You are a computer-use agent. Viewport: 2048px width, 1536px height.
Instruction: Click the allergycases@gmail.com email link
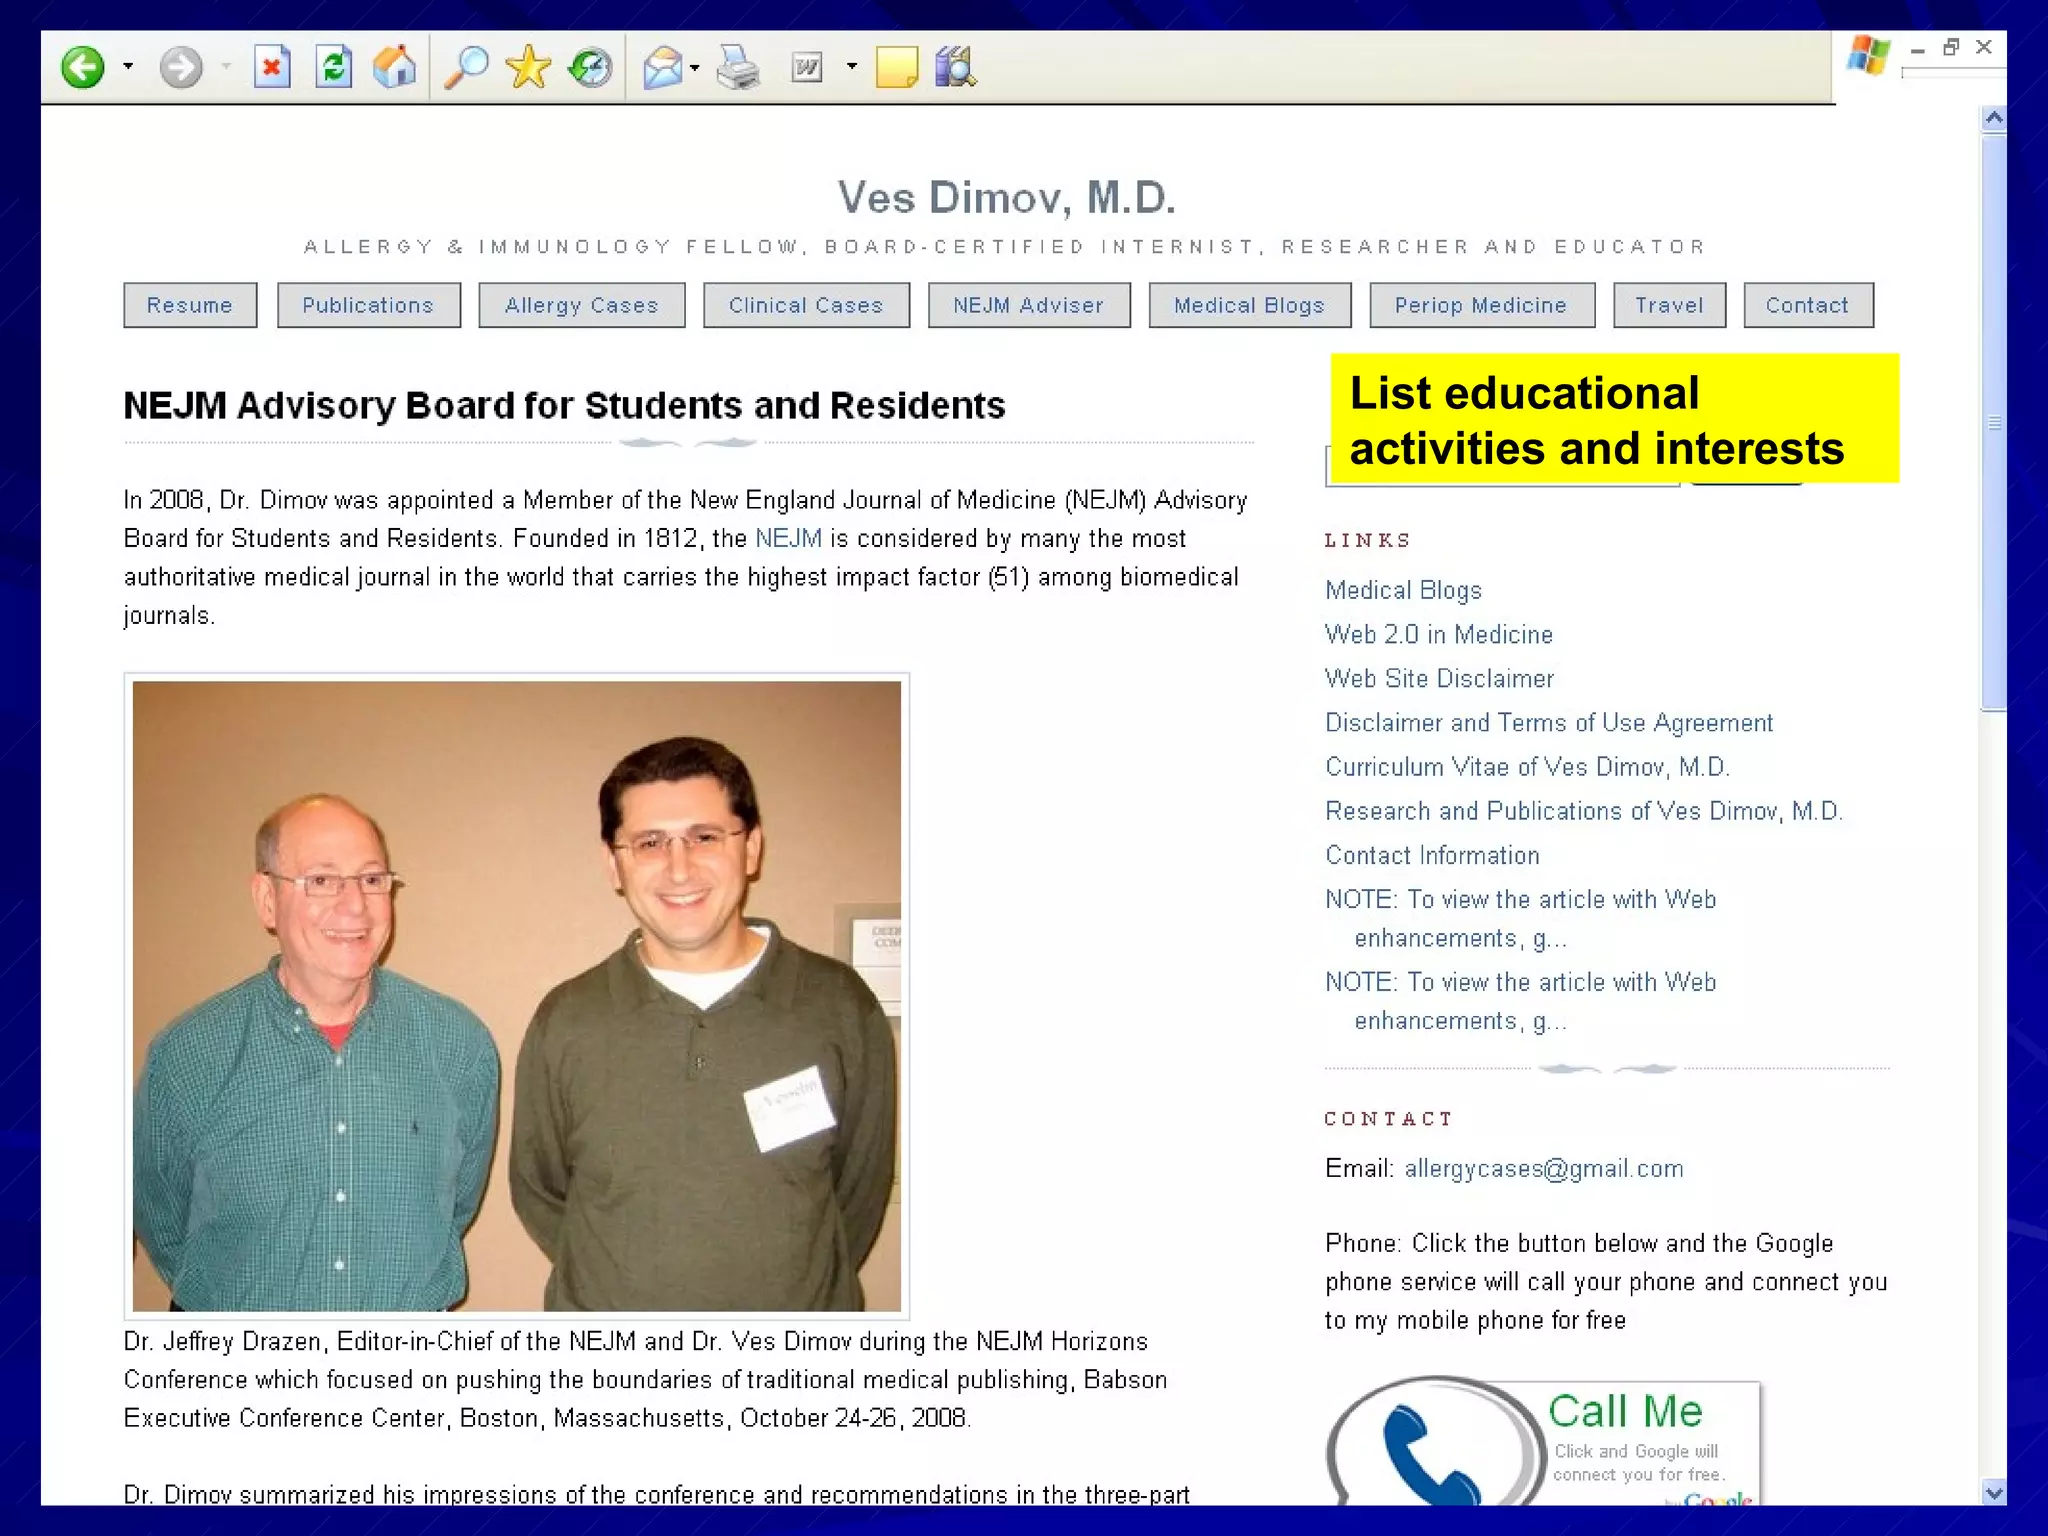1544,1168
